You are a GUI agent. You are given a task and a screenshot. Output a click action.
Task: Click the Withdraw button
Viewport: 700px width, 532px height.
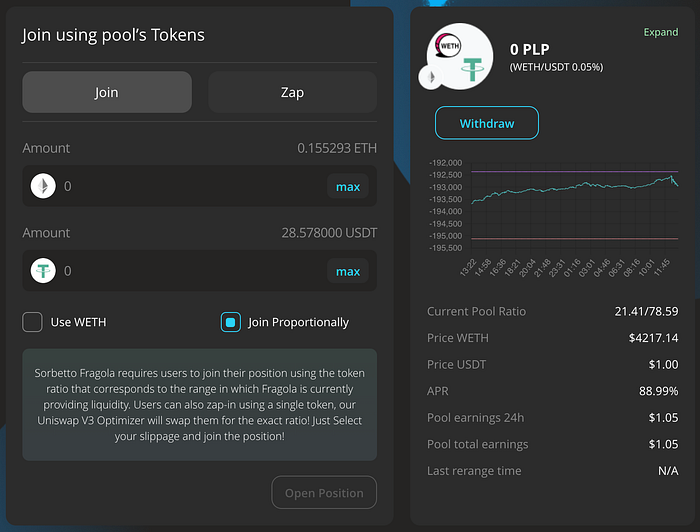[x=487, y=123]
